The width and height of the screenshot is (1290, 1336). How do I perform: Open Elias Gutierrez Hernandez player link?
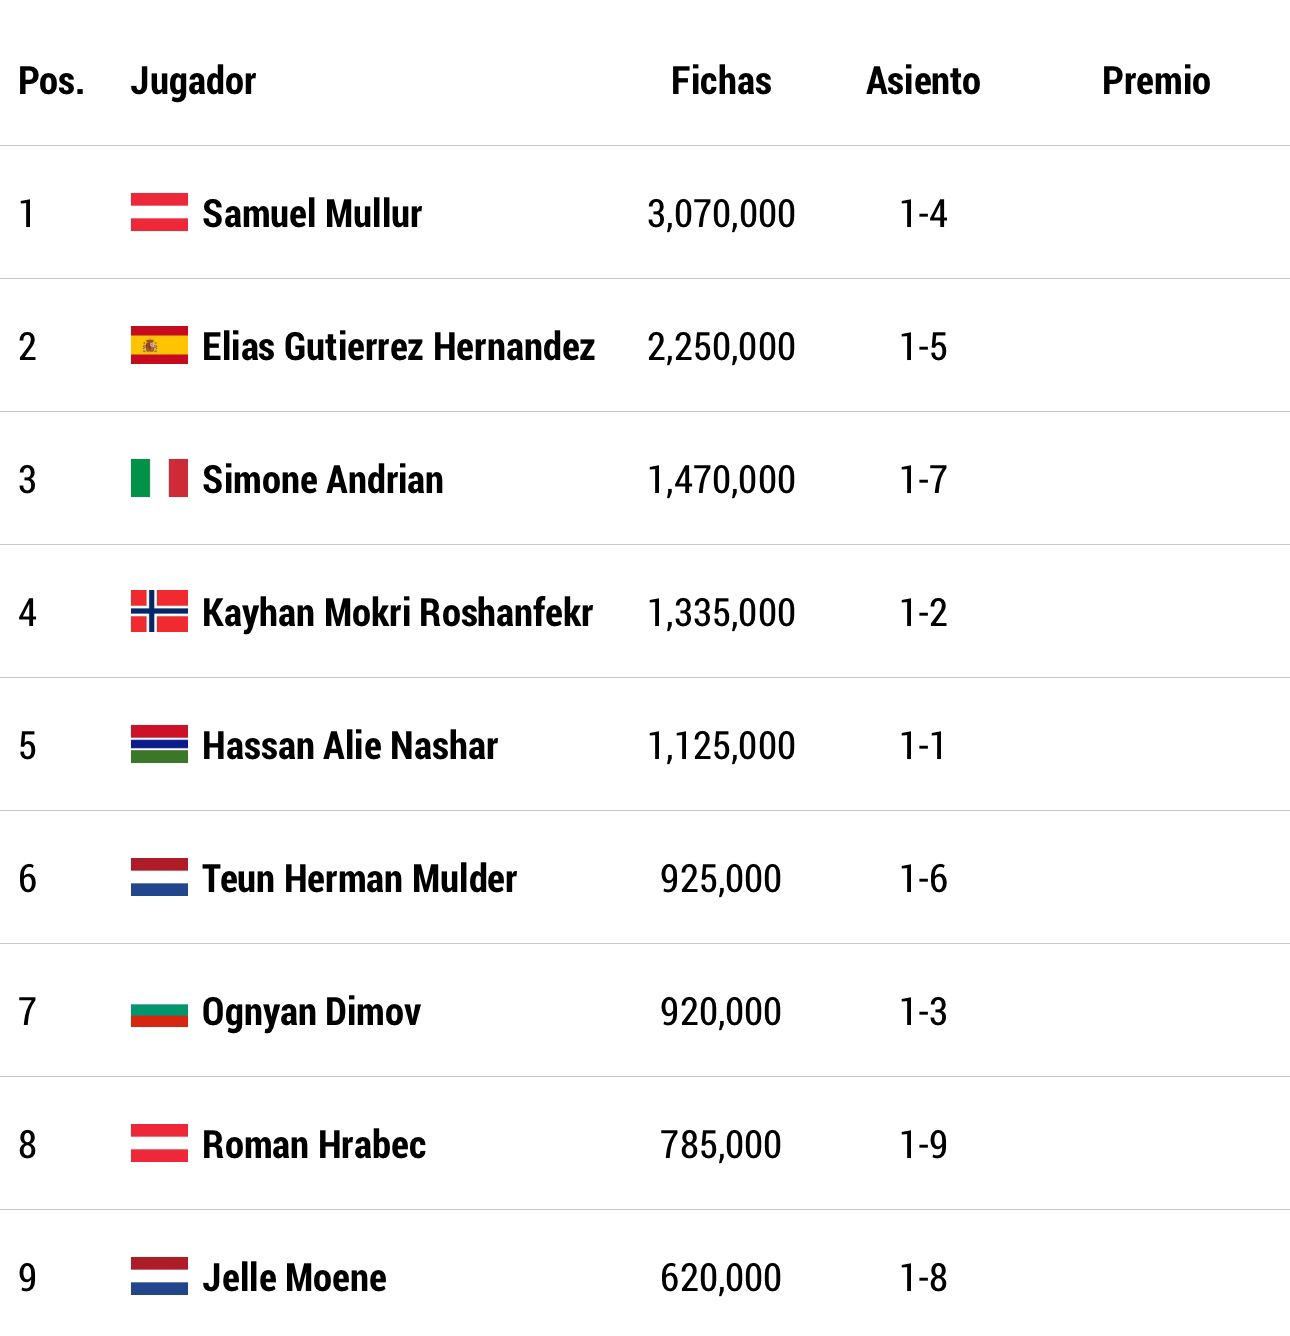coord(398,346)
